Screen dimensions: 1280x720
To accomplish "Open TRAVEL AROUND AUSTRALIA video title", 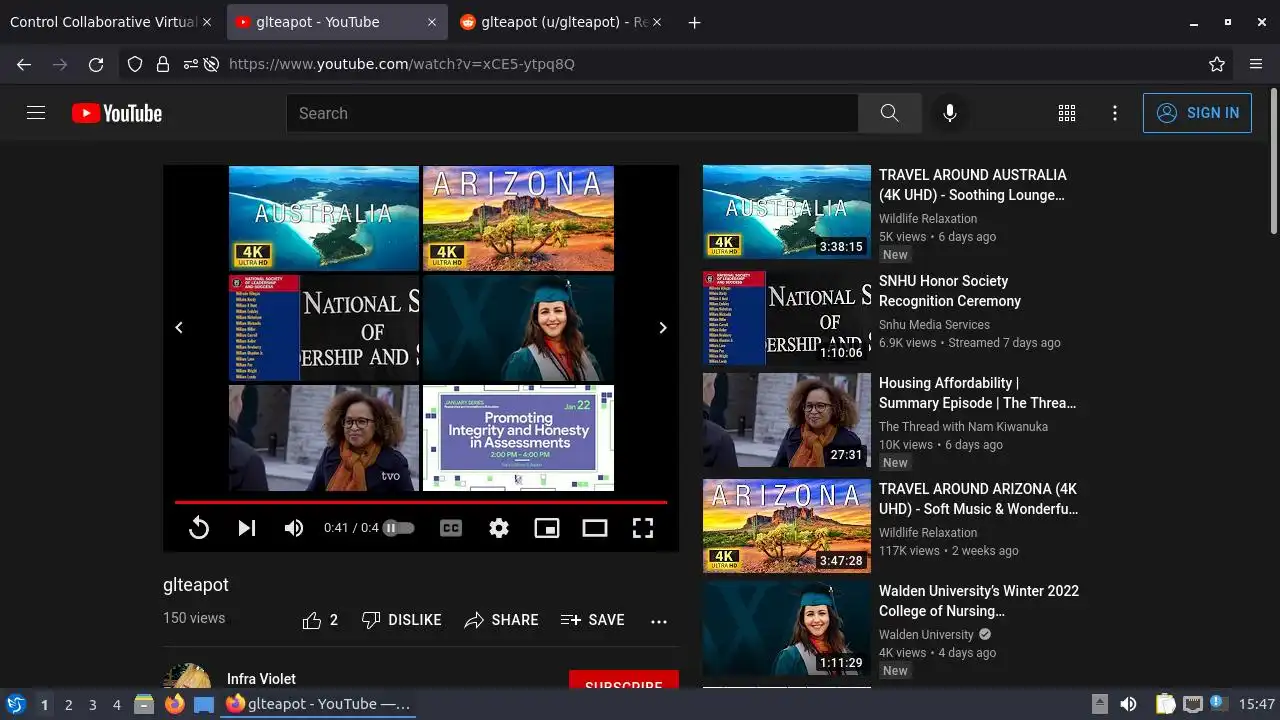I will tap(973, 185).
